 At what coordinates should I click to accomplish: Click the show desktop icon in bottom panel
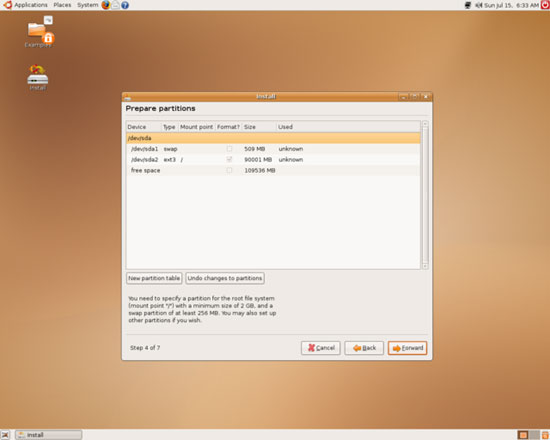5,435
